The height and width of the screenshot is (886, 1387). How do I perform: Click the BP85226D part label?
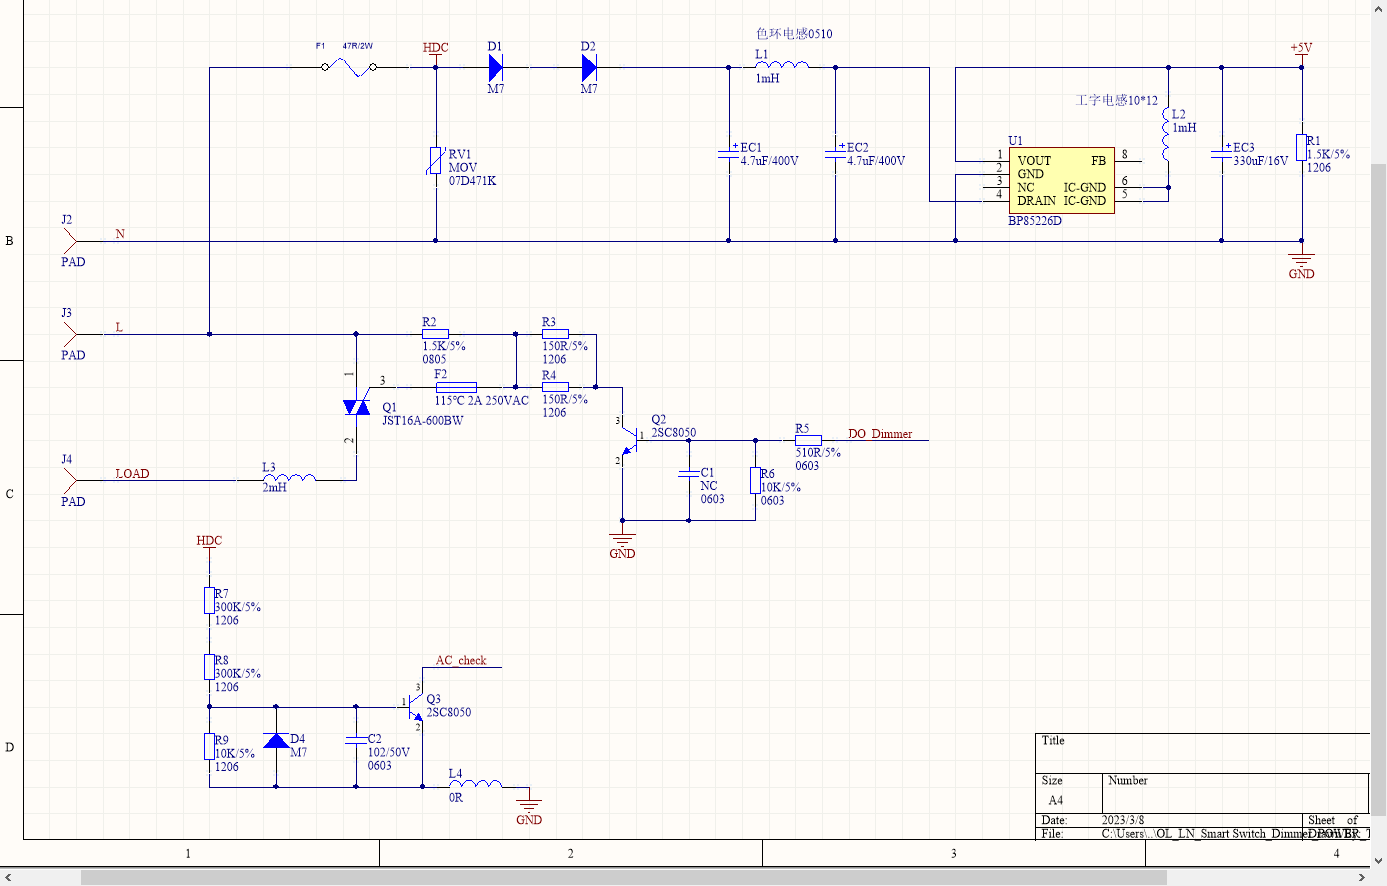[1035, 220]
